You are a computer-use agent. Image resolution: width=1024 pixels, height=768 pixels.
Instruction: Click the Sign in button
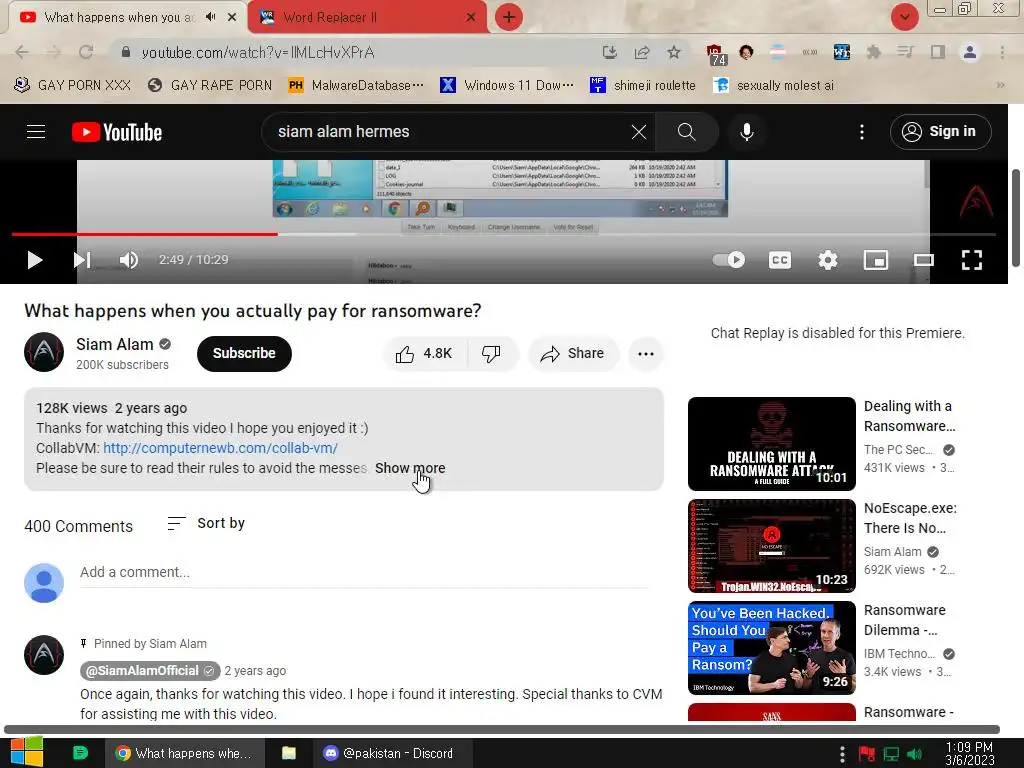[x=940, y=132]
